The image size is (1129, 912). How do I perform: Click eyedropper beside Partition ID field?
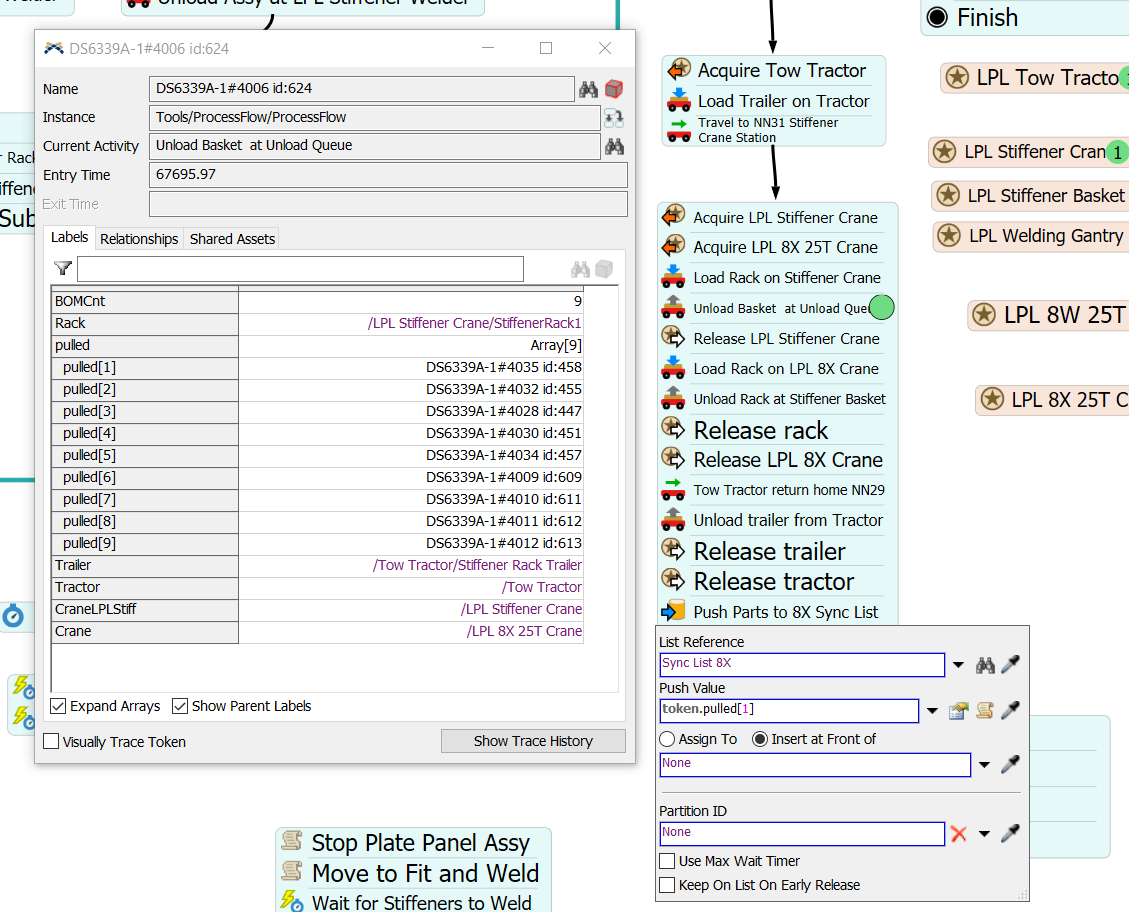[x=1011, y=833]
